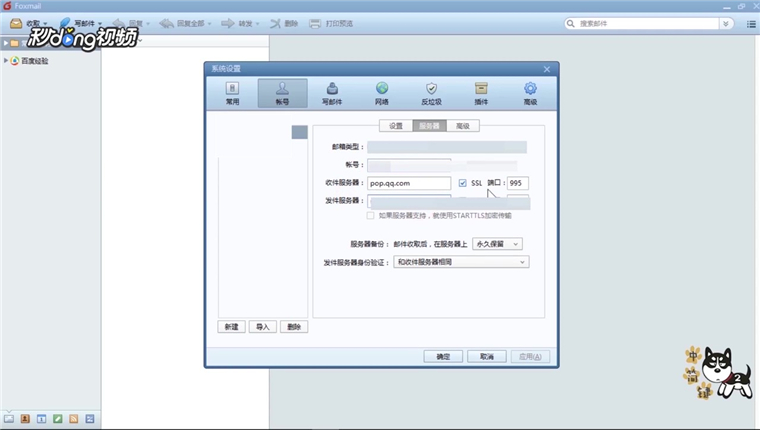
Task: Click the 收件服务器 field pop.qq.com
Action: coord(409,183)
